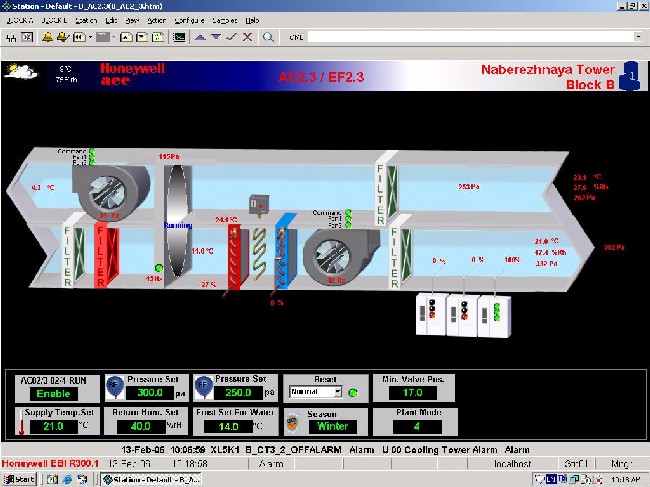Click the green checkmark enter icon
The image size is (650, 487).
click(x=232, y=37)
